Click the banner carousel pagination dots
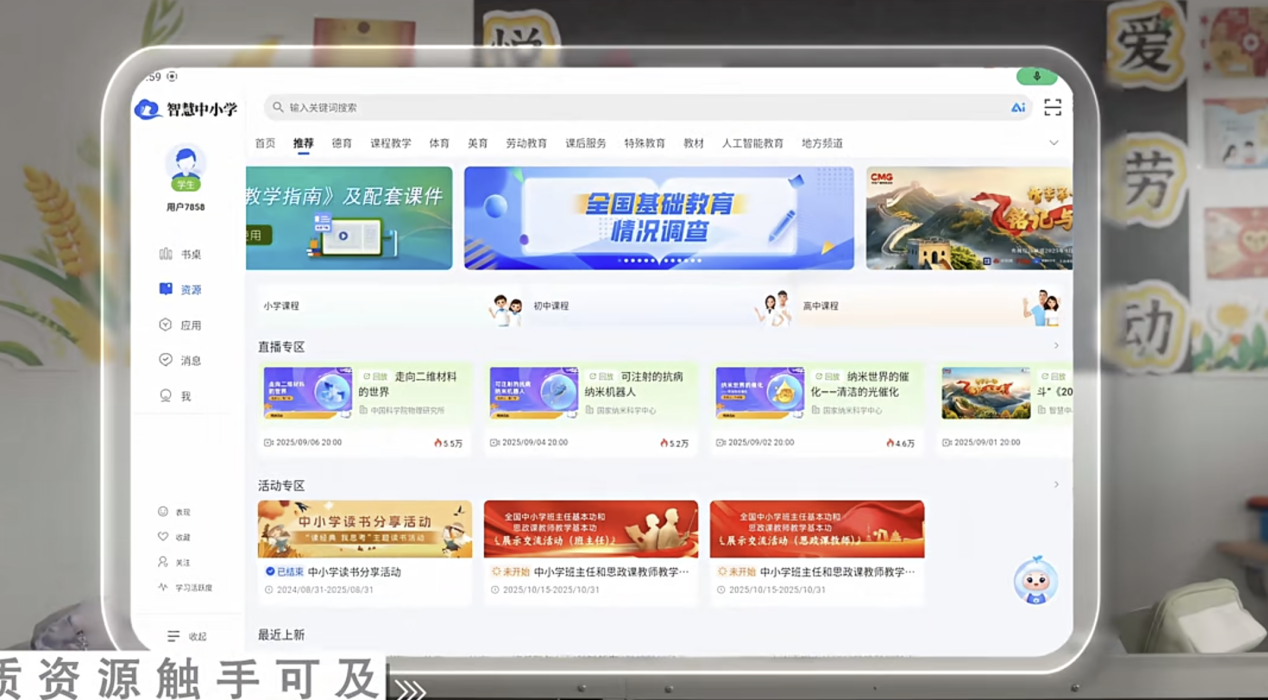 click(659, 260)
